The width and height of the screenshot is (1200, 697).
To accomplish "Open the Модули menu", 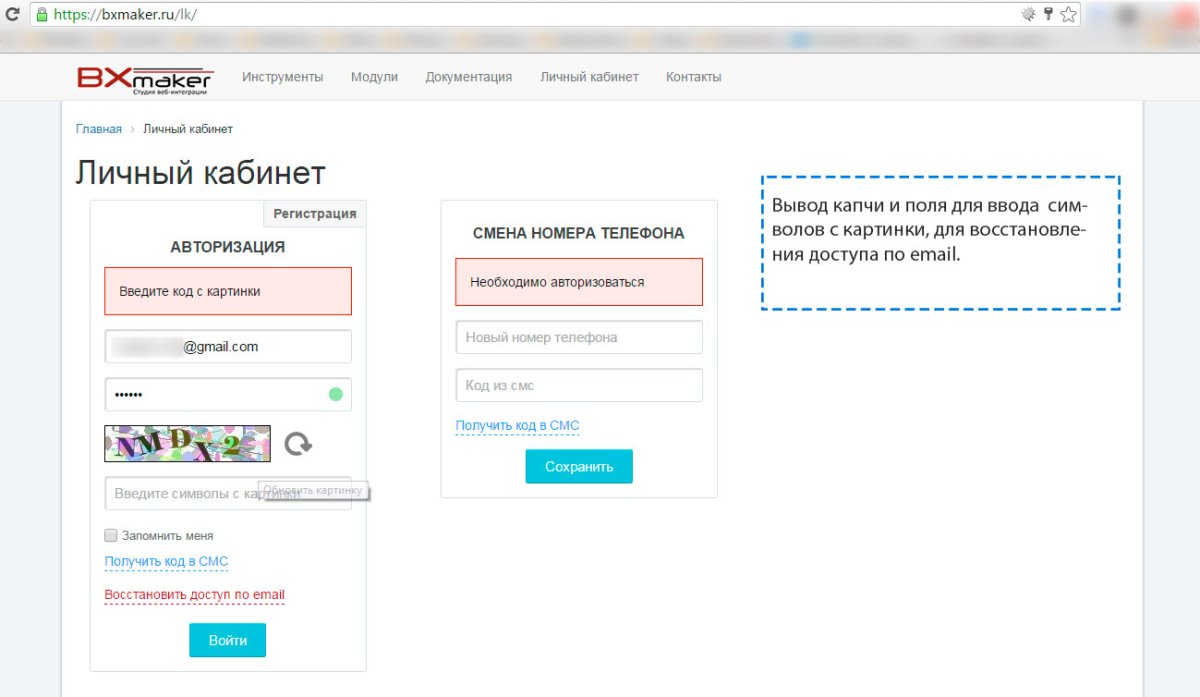I will 374,76.
